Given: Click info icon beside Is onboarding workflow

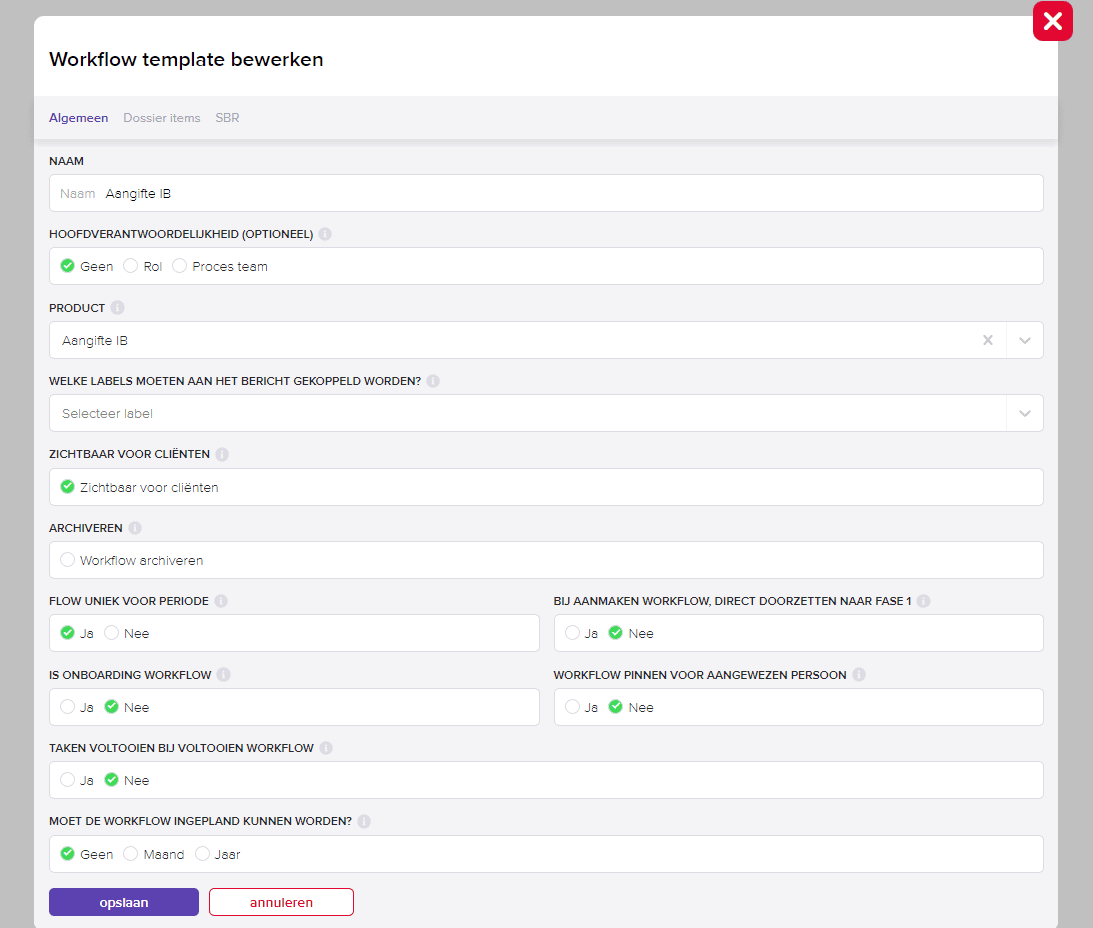Looking at the screenshot, I should 223,675.
